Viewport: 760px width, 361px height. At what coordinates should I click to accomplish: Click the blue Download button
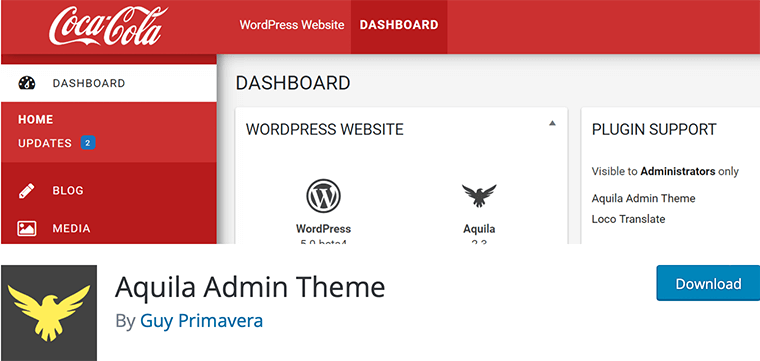(708, 283)
